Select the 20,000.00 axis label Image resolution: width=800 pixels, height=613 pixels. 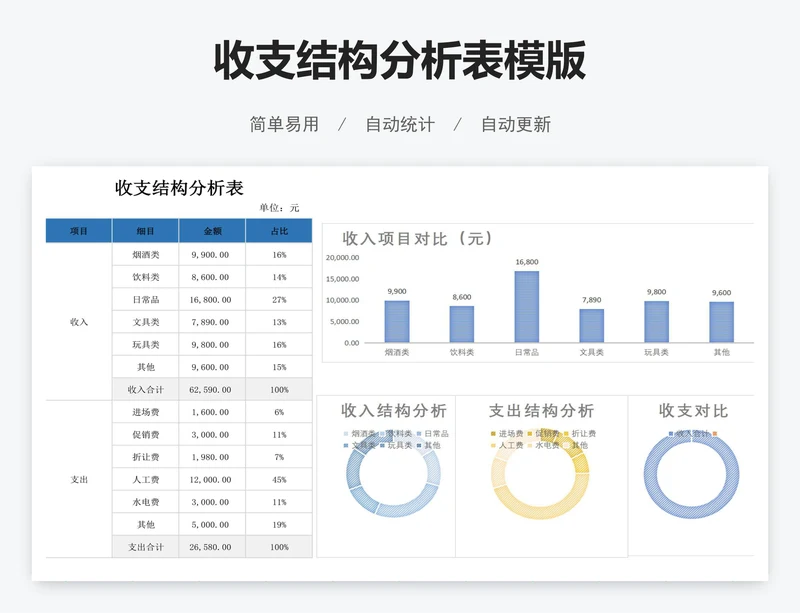click(x=342, y=257)
